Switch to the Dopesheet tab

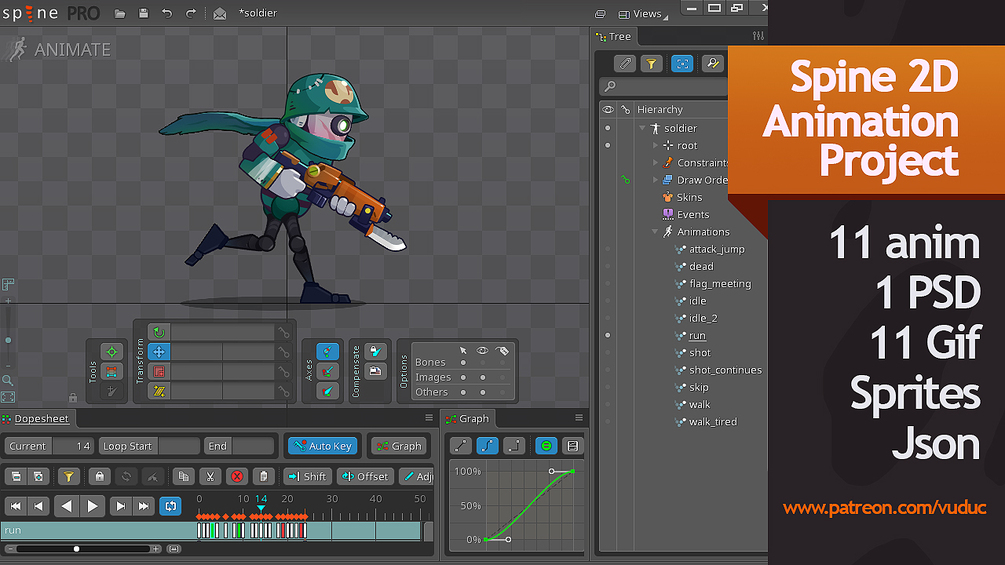coord(36,418)
